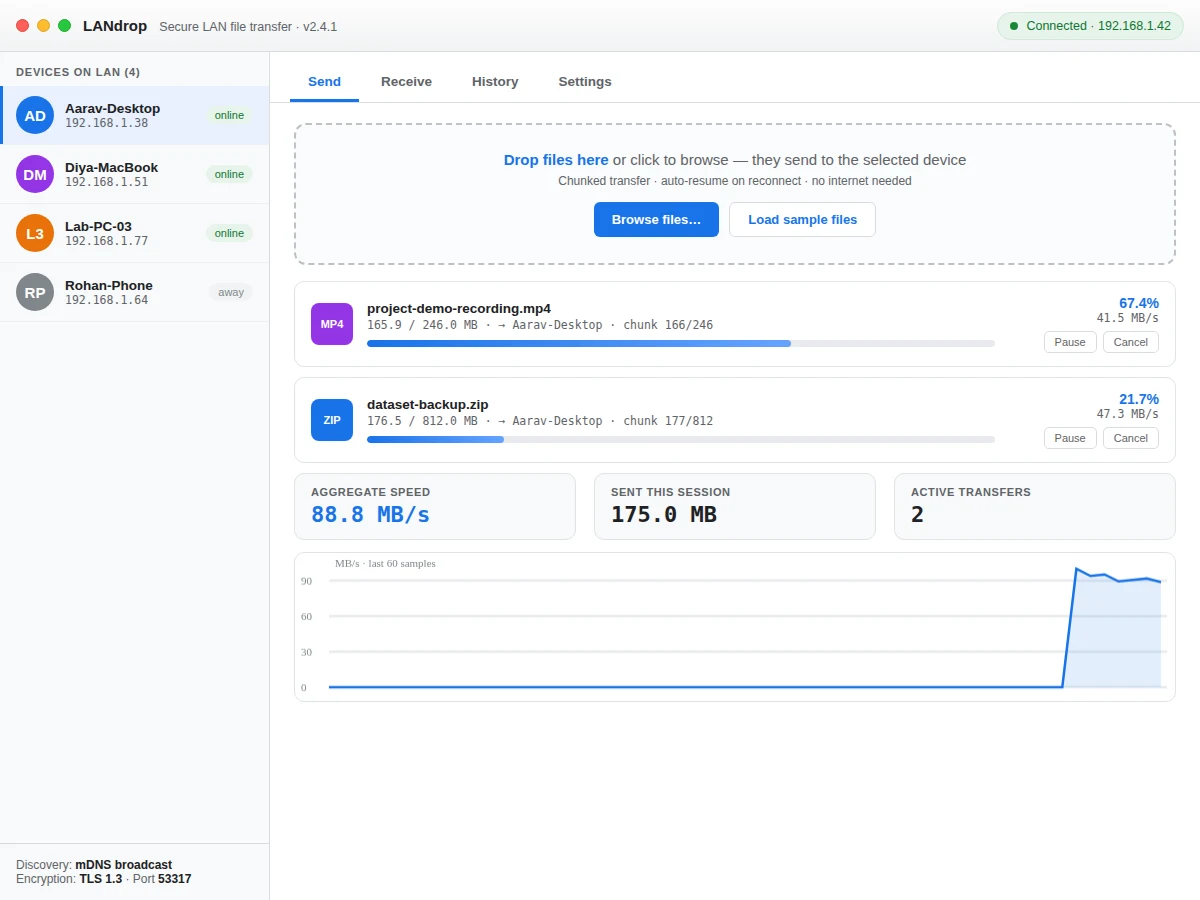Image resolution: width=1200 pixels, height=900 pixels.
Task: Select the Lab-PC-03 device name
Action: pos(98,226)
